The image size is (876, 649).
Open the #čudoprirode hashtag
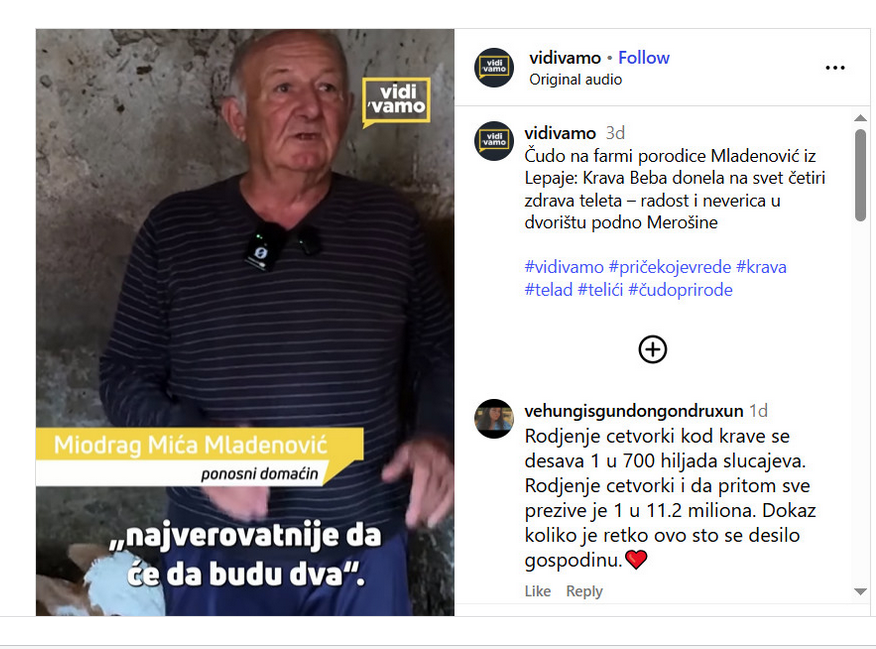click(680, 290)
